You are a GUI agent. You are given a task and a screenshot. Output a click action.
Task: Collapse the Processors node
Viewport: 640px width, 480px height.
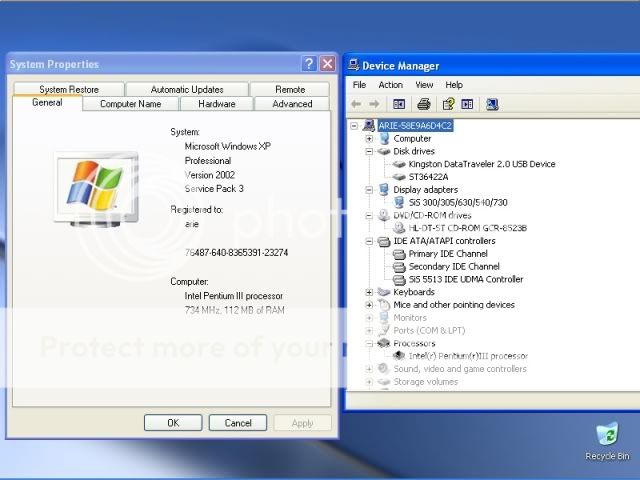point(369,343)
